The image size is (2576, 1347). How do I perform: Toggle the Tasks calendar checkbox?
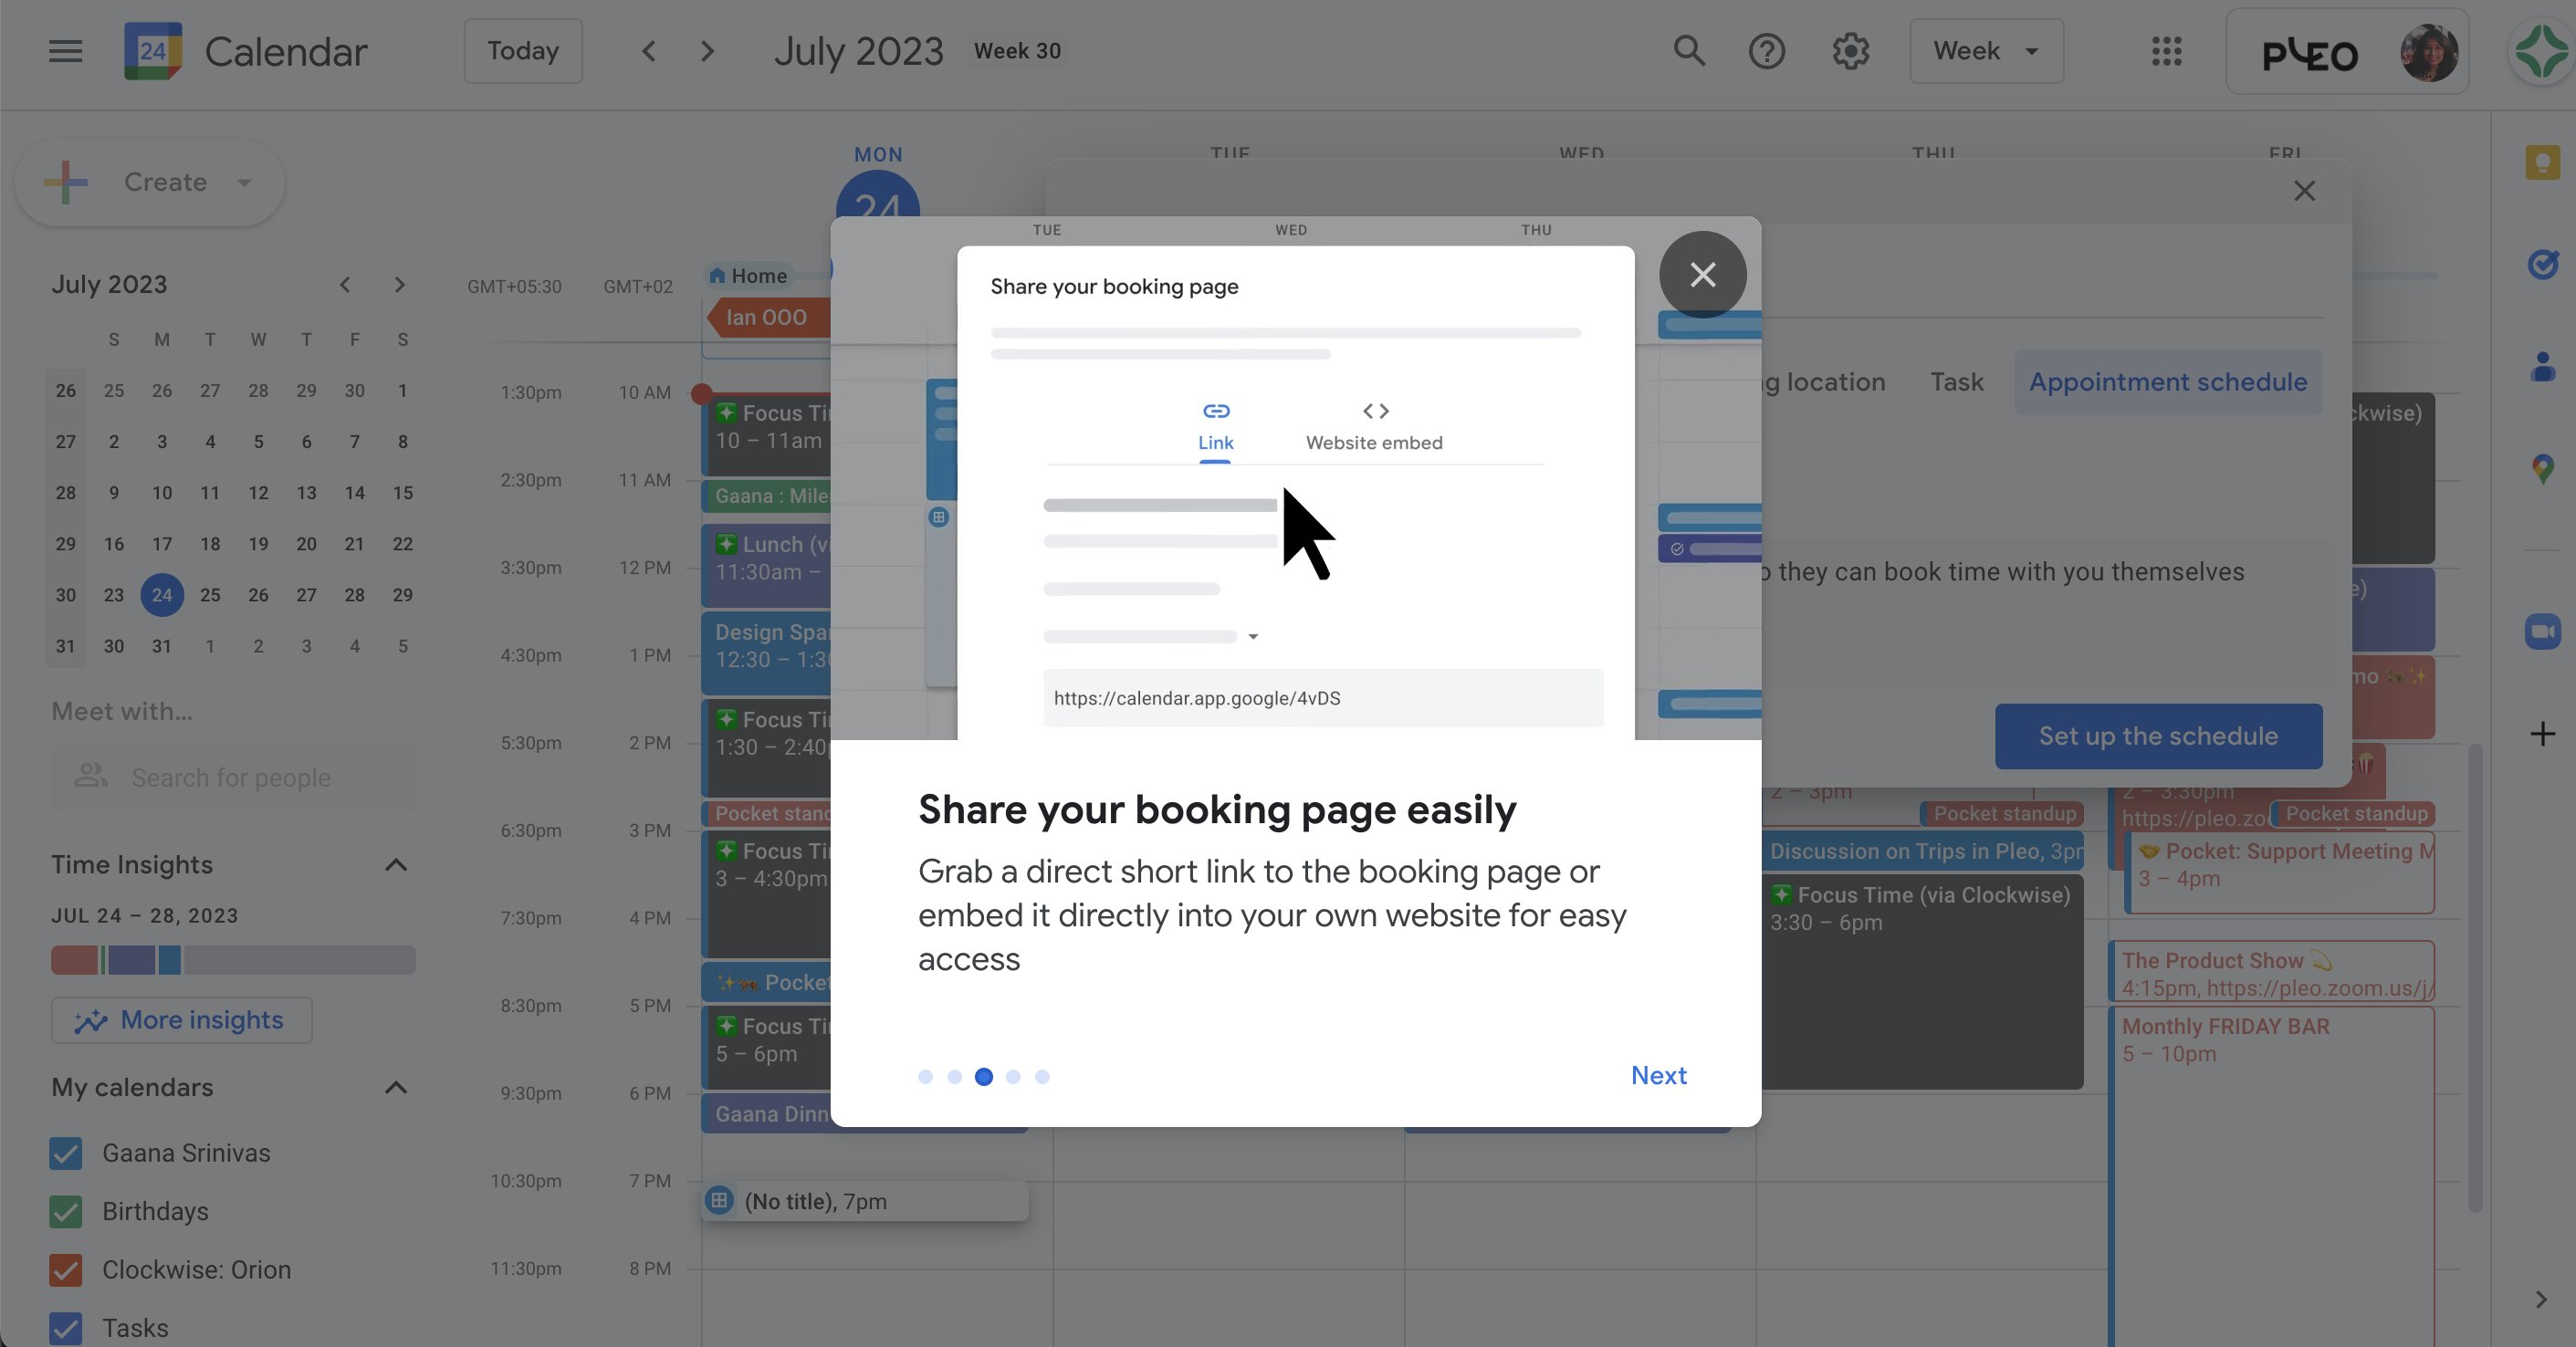[66, 1328]
